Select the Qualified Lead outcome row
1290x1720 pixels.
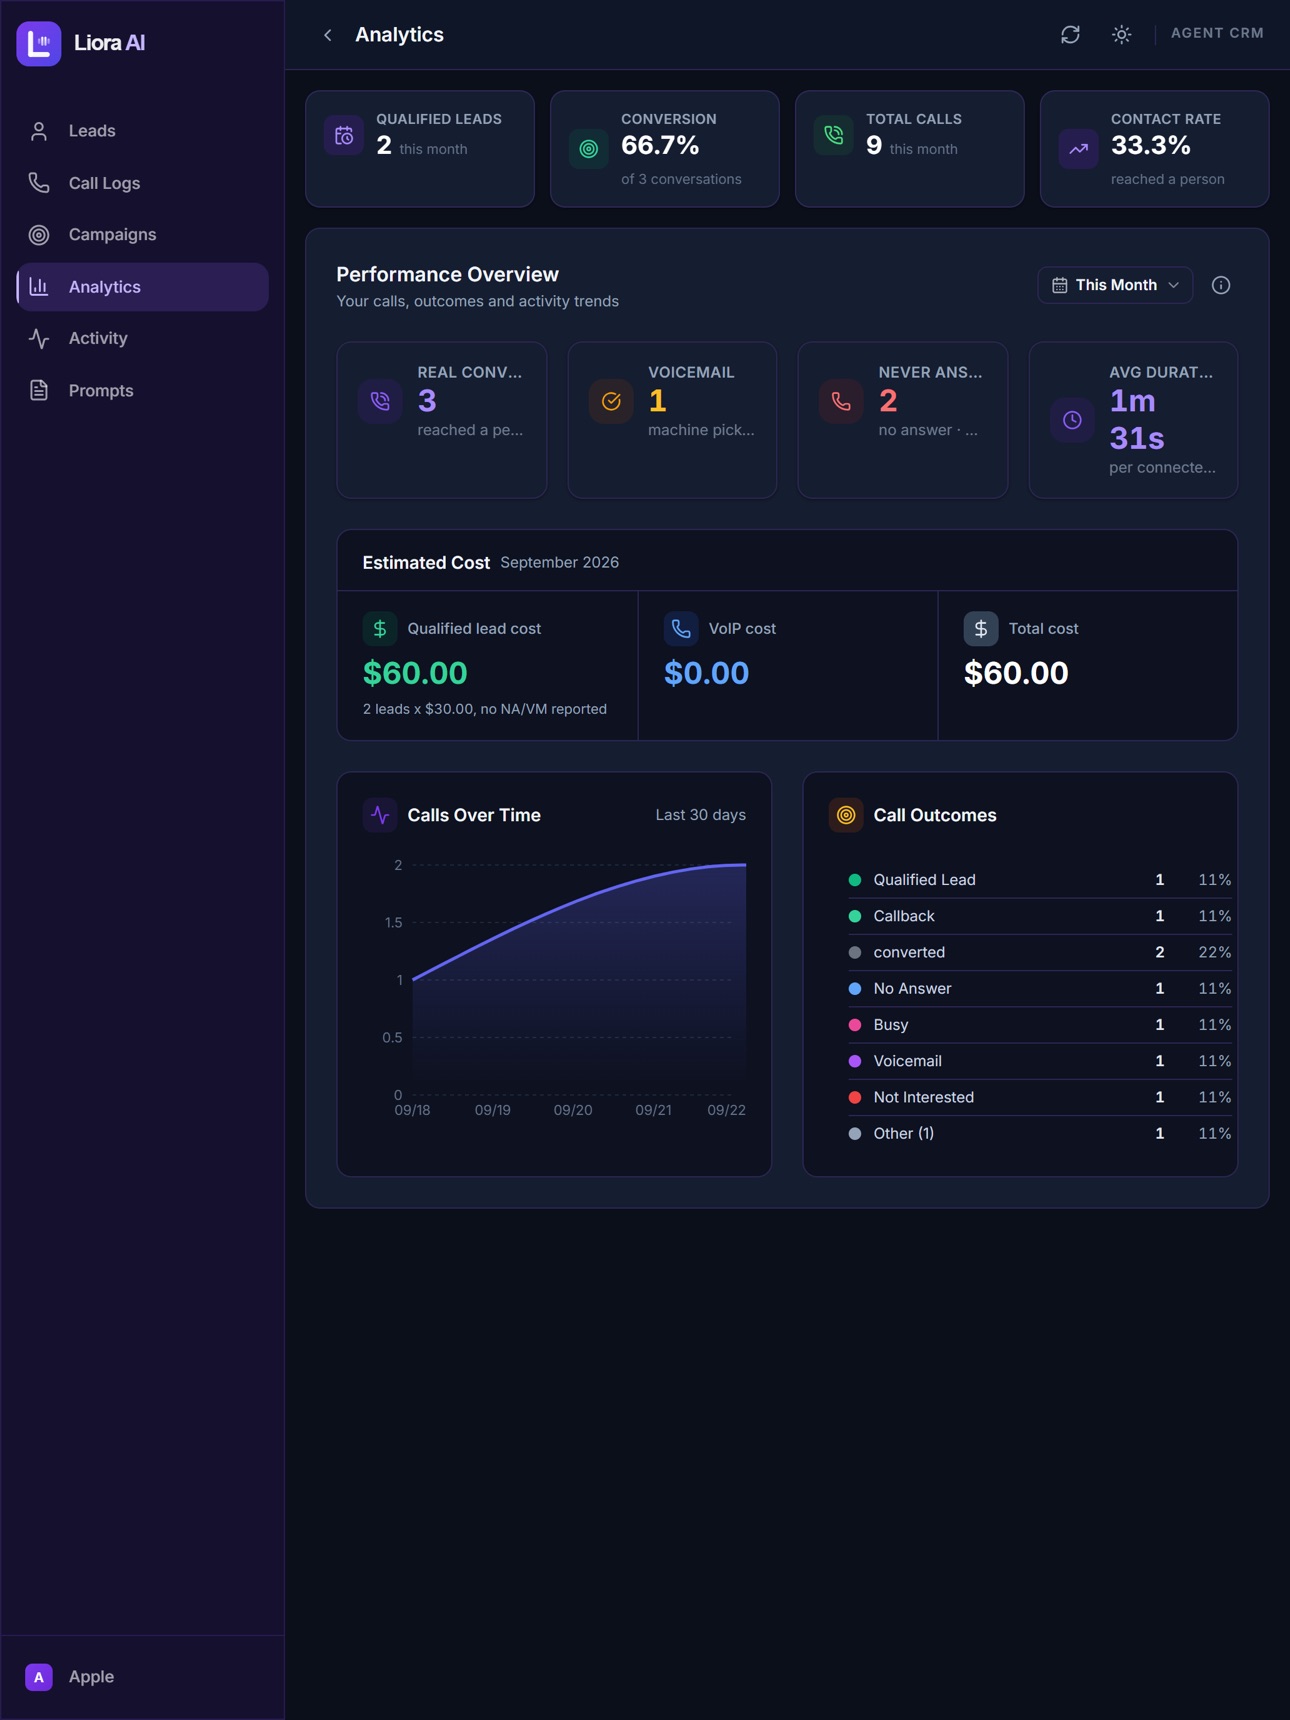coord(1040,880)
